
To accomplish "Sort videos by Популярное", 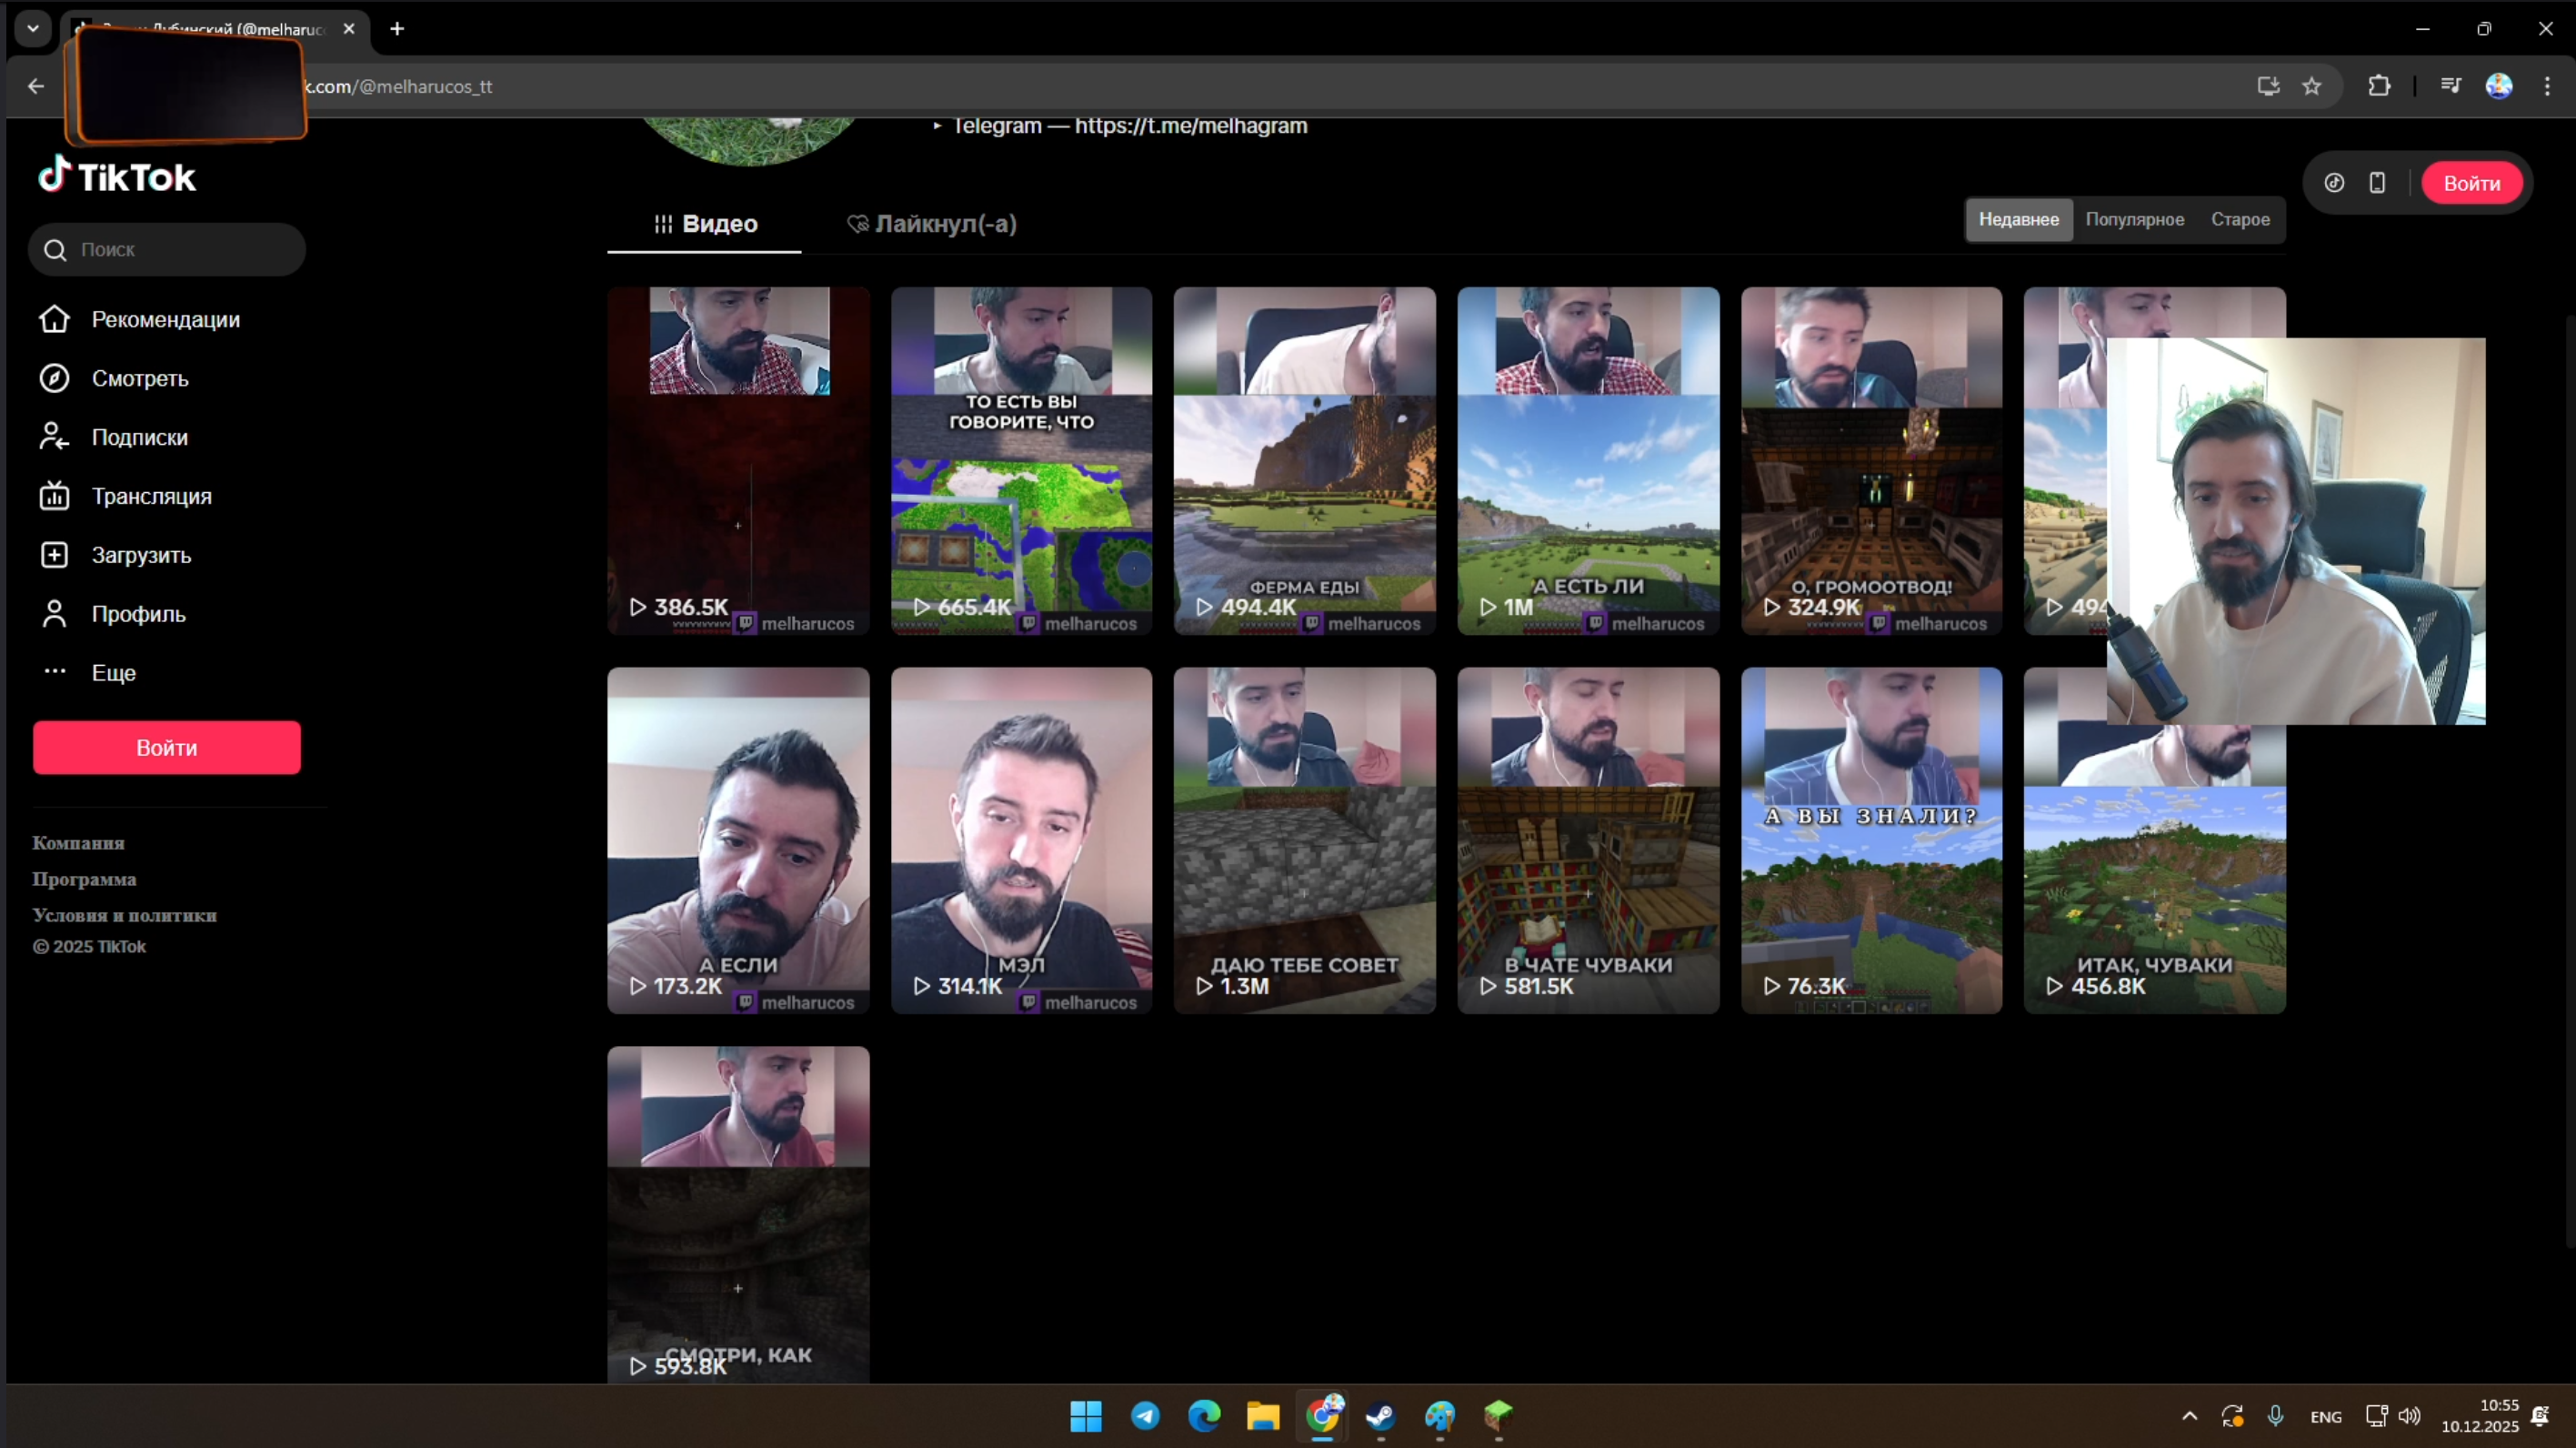I will pyautogui.click(x=2134, y=219).
